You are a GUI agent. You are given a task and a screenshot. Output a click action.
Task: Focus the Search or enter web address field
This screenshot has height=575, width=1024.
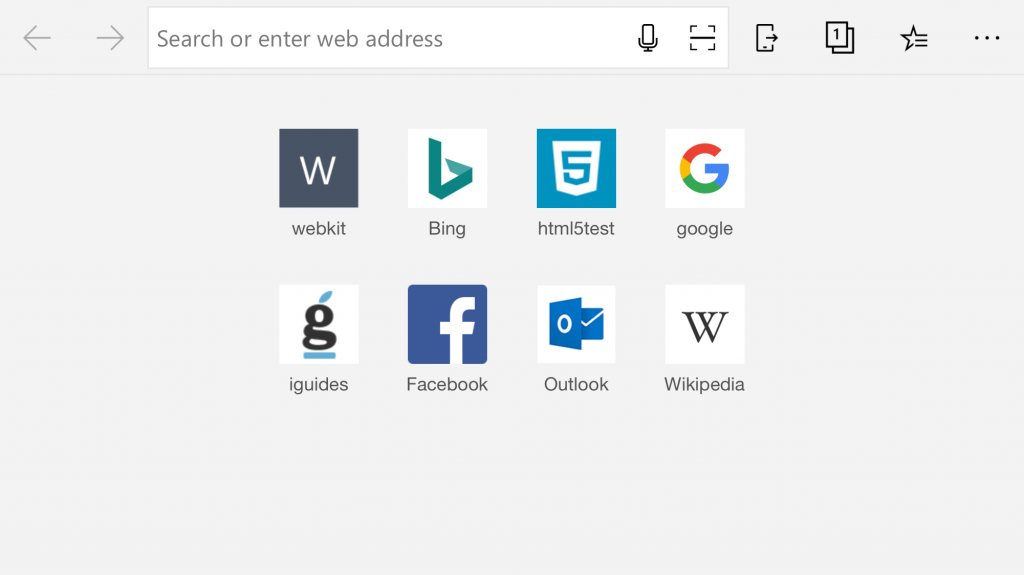438,38
